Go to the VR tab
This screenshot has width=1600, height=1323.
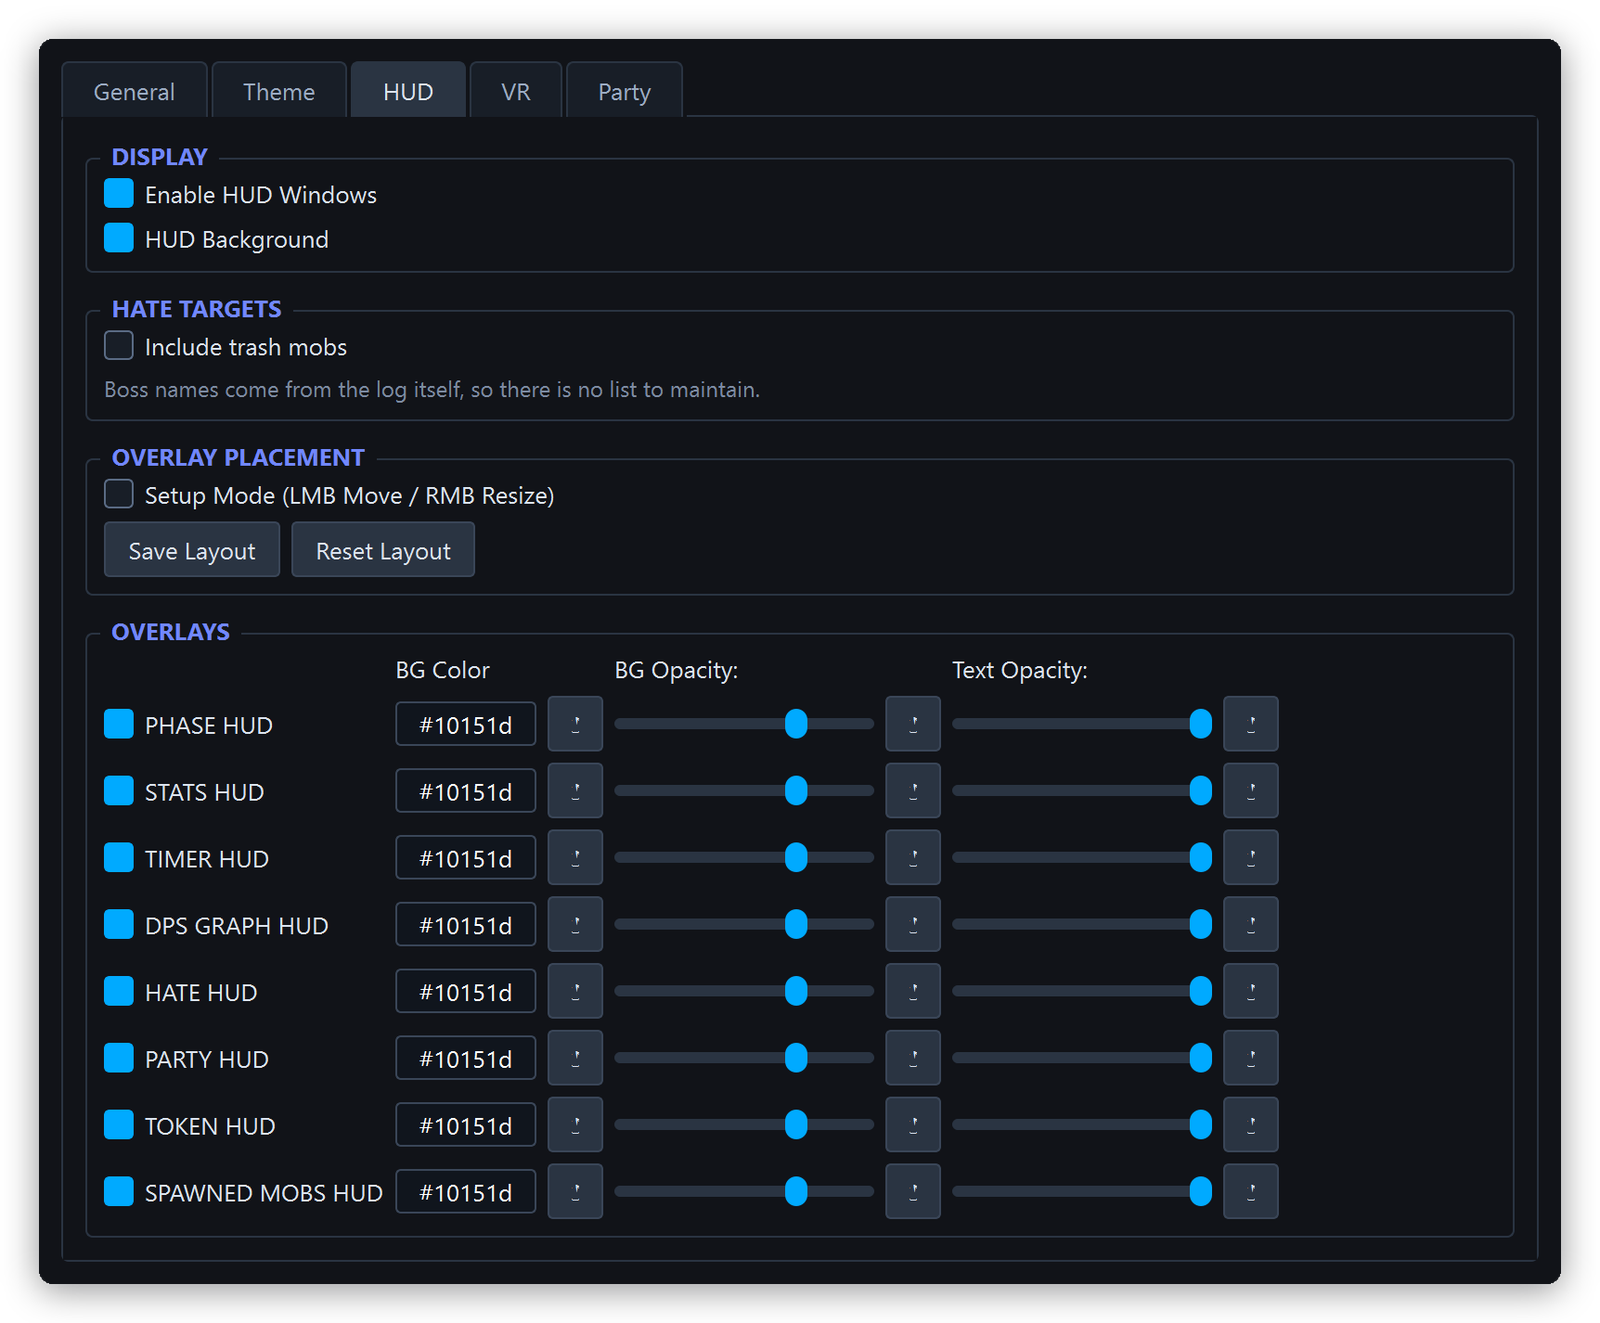(x=516, y=91)
